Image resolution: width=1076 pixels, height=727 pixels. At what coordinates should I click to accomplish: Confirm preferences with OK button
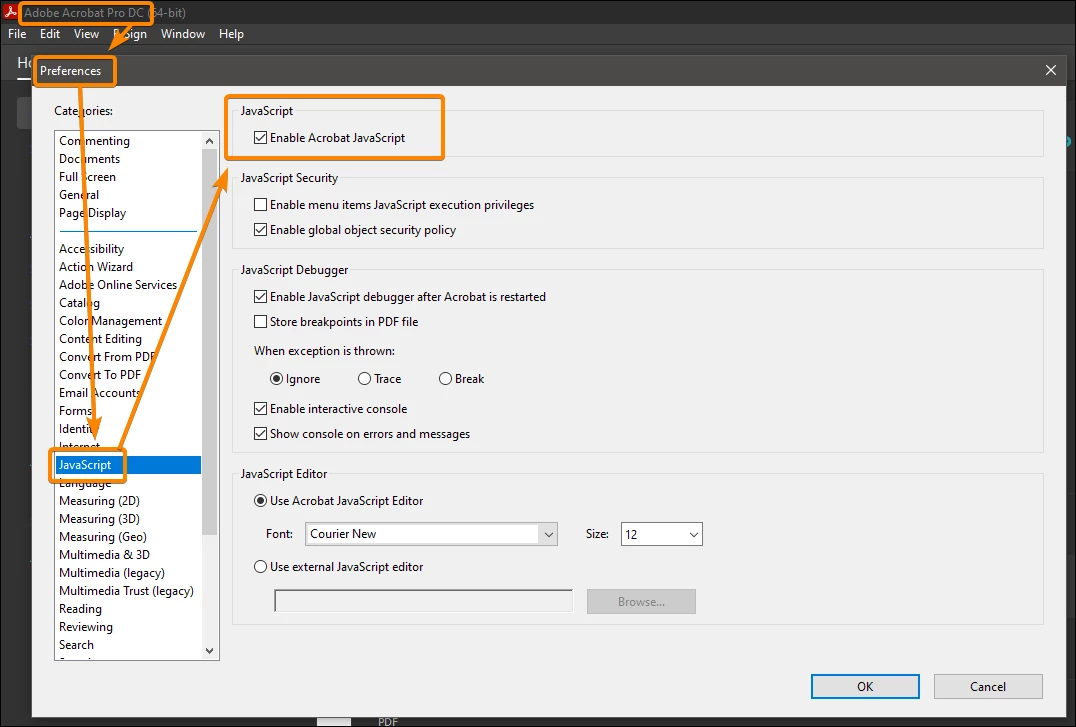(x=865, y=686)
